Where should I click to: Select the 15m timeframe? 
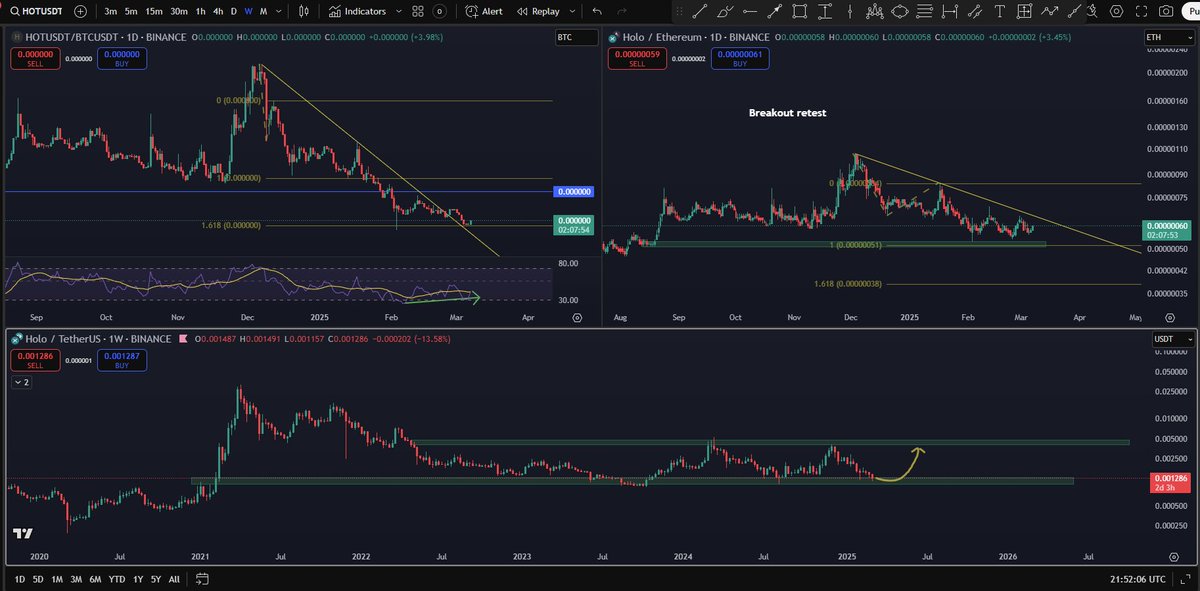coord(154,11)
